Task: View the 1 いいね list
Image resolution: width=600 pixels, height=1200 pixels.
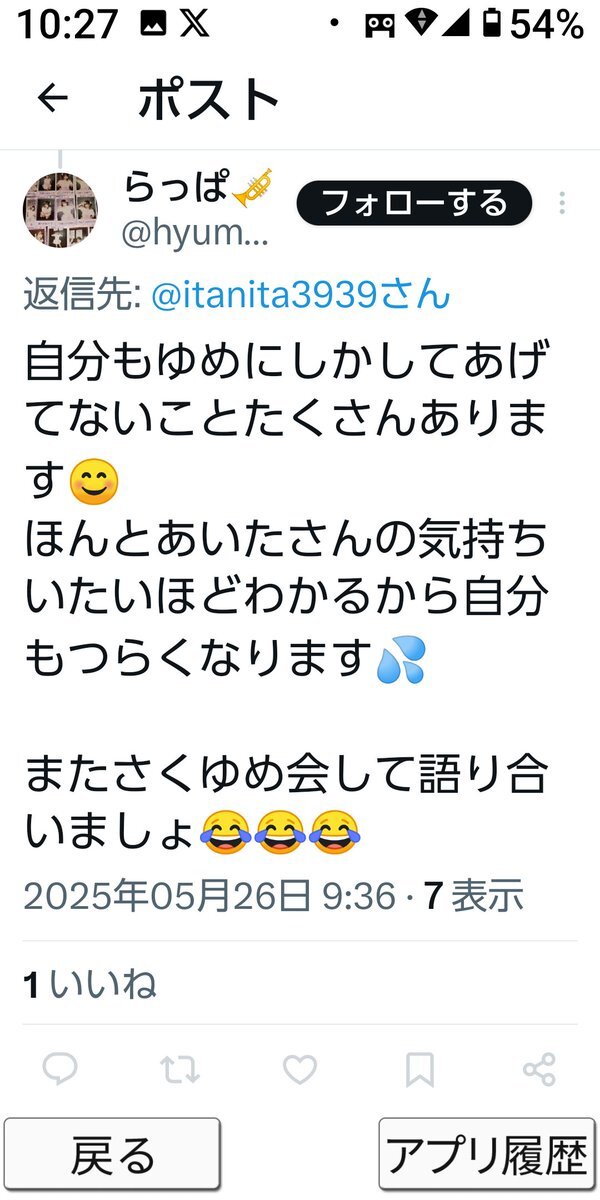Action: coord(90,985)
